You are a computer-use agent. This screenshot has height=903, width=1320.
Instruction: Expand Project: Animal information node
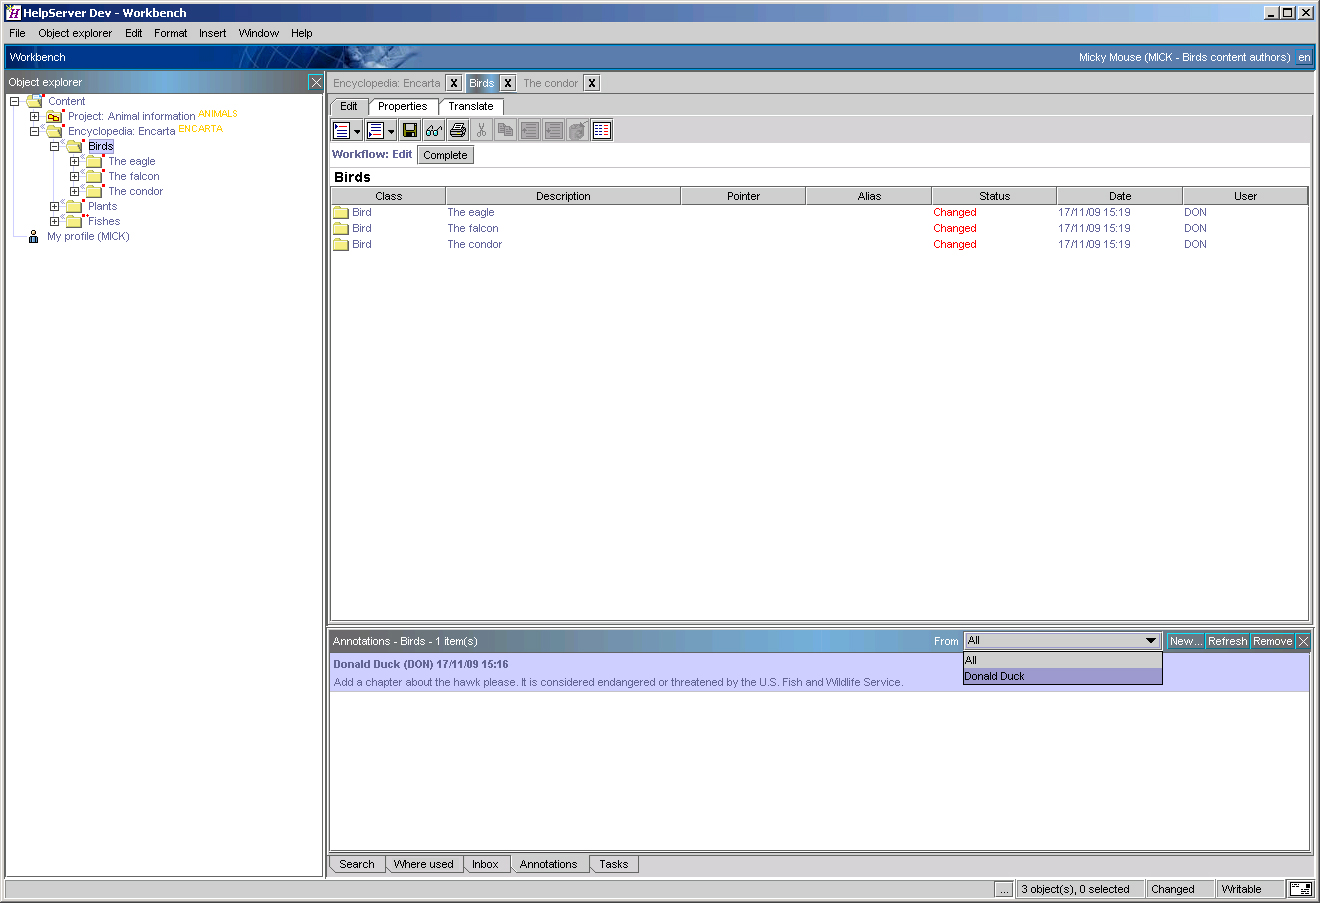[x=34, y=116]
